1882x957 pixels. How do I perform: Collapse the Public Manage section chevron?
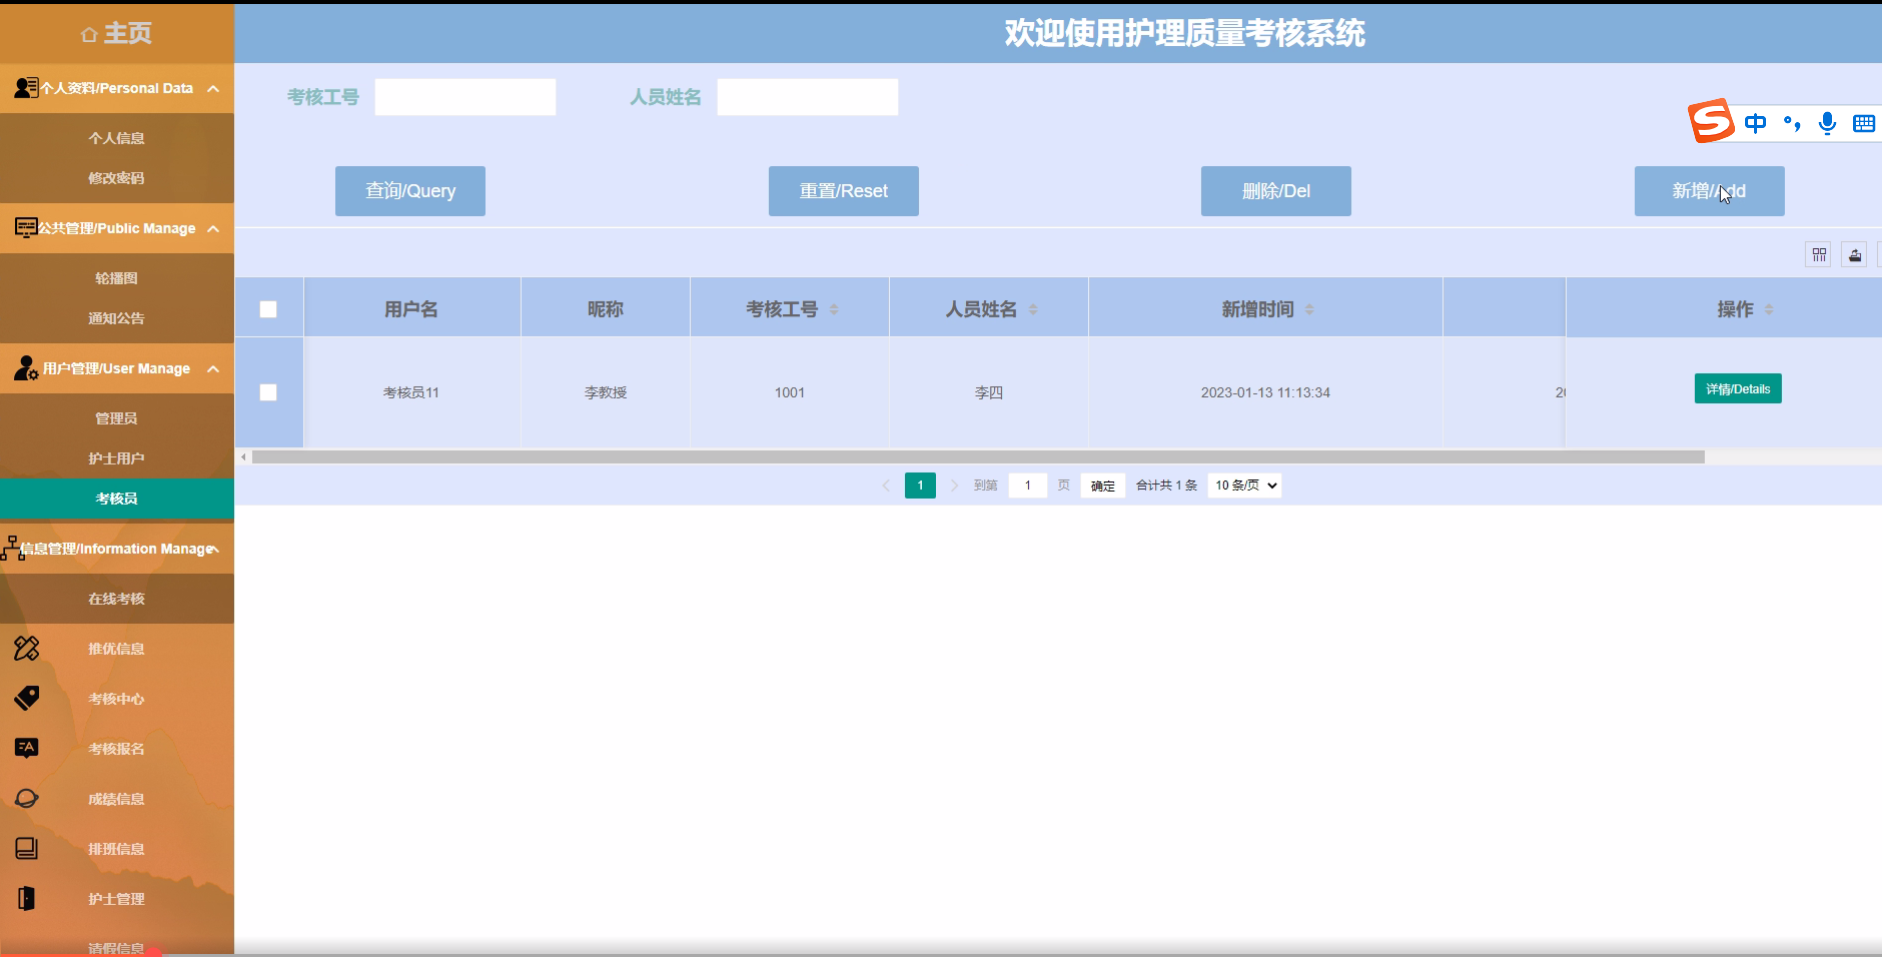click(x=213, y=228)
